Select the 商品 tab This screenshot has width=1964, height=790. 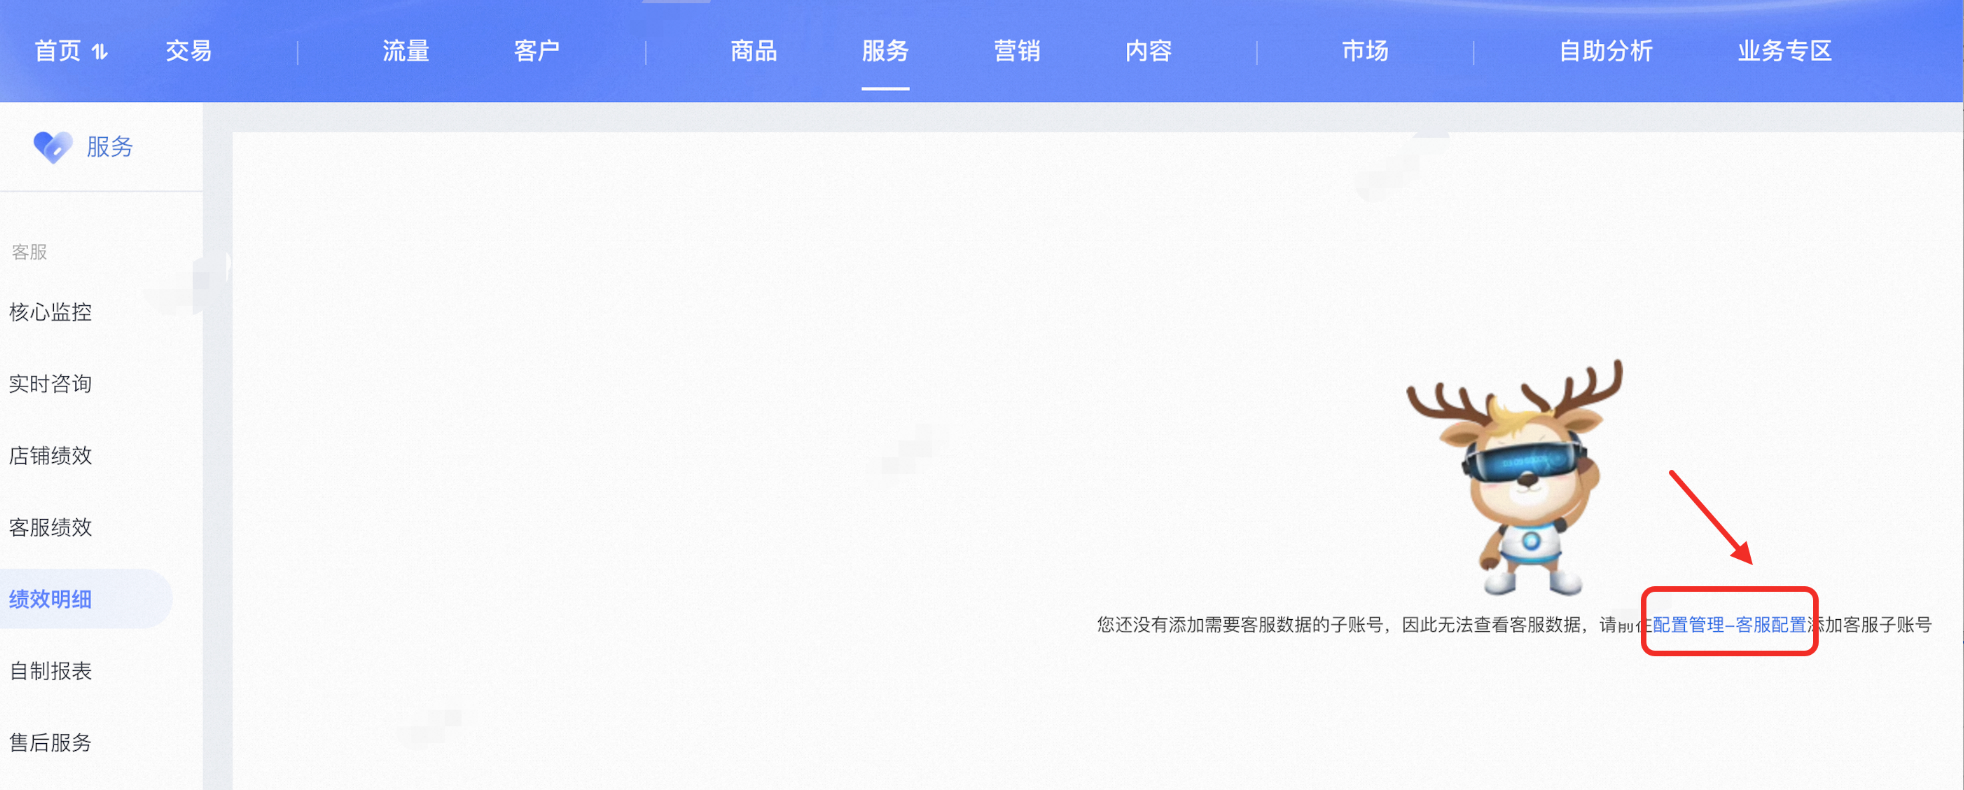click(753, 51)
